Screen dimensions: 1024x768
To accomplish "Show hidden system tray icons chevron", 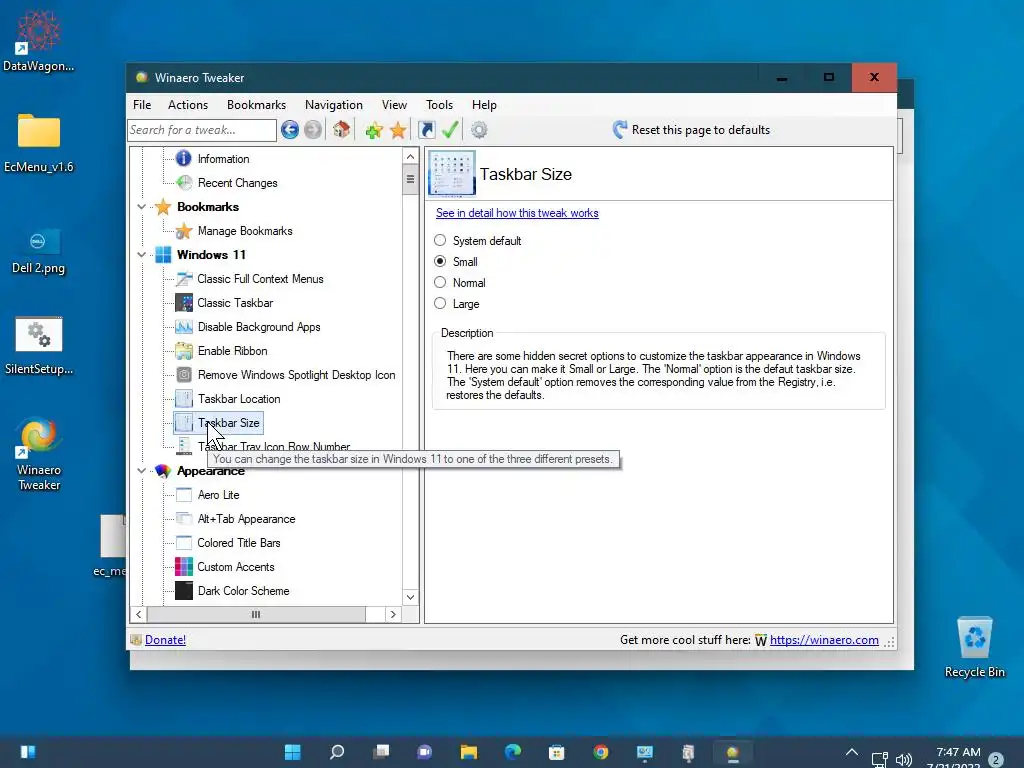I will [x=852, y=752].
